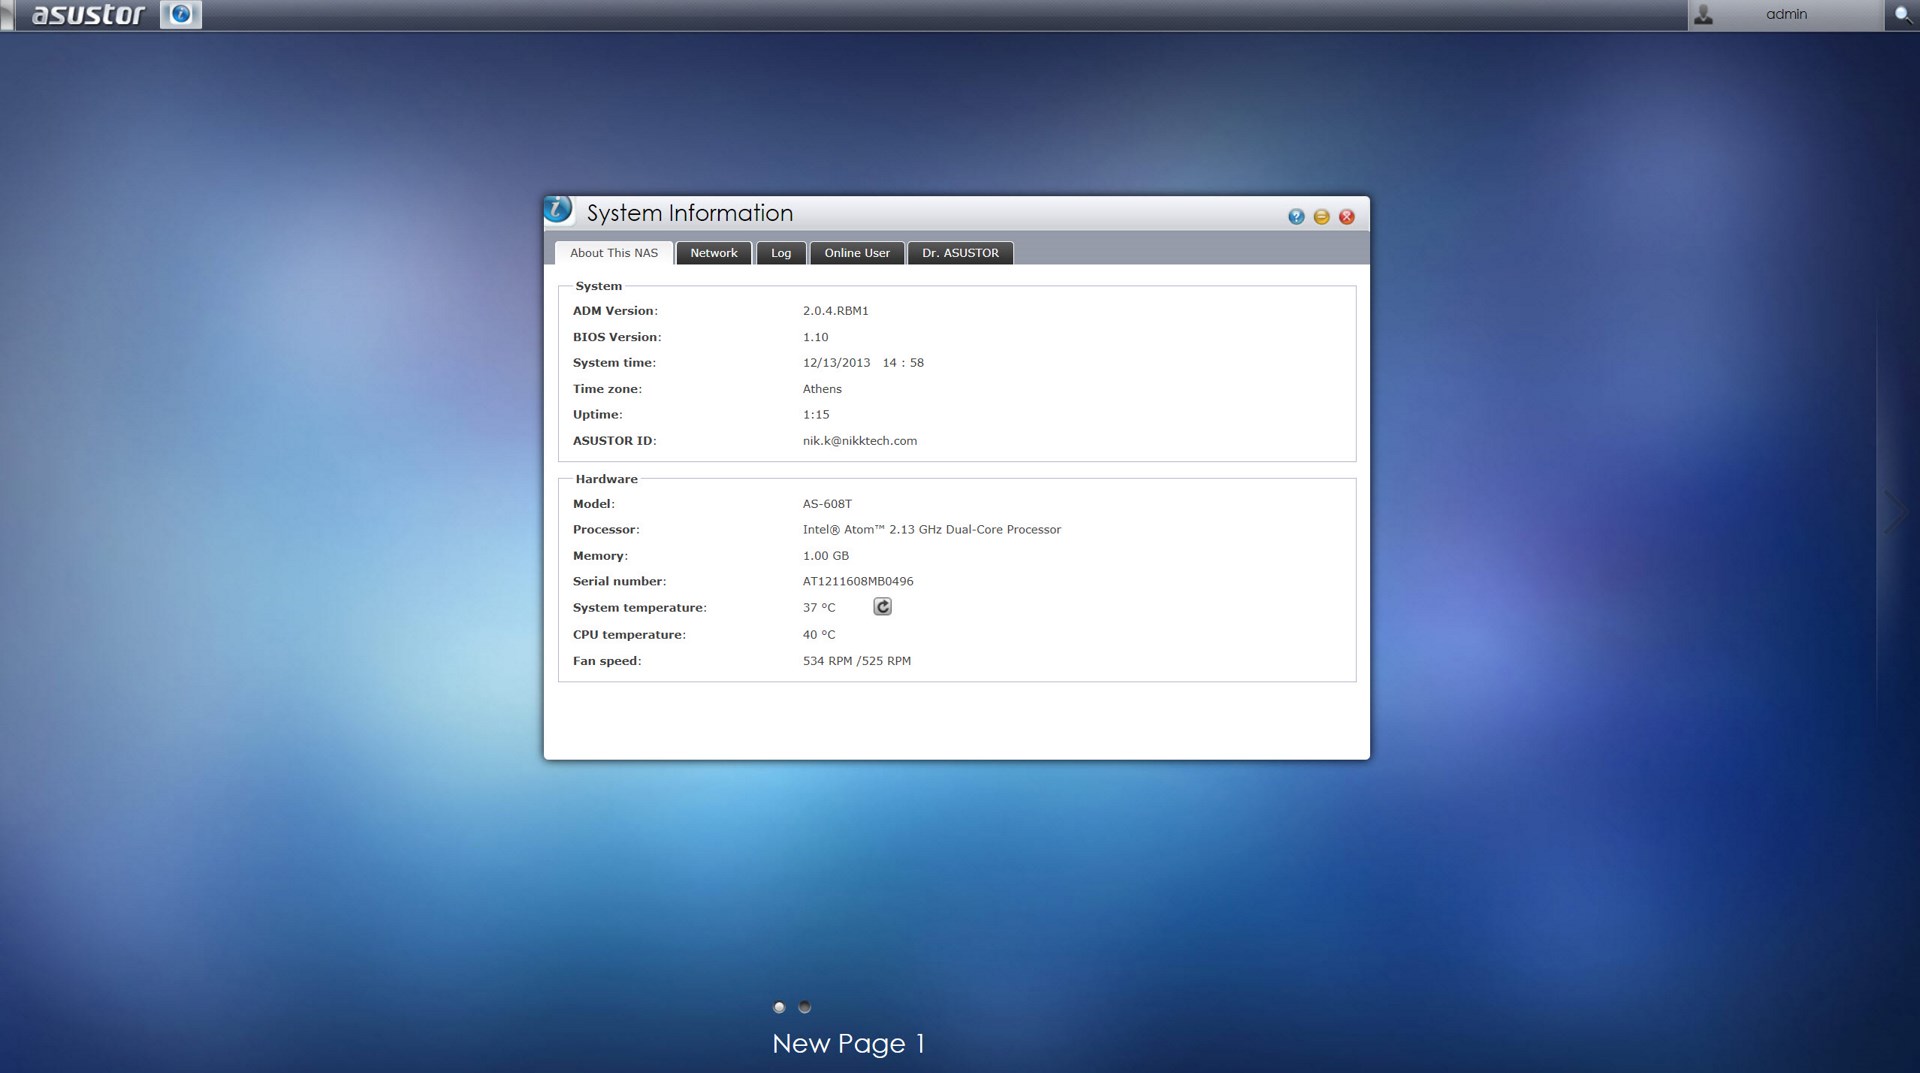Refresh the system temperature reading
1920x1073 pixels.
pos(882,607)
